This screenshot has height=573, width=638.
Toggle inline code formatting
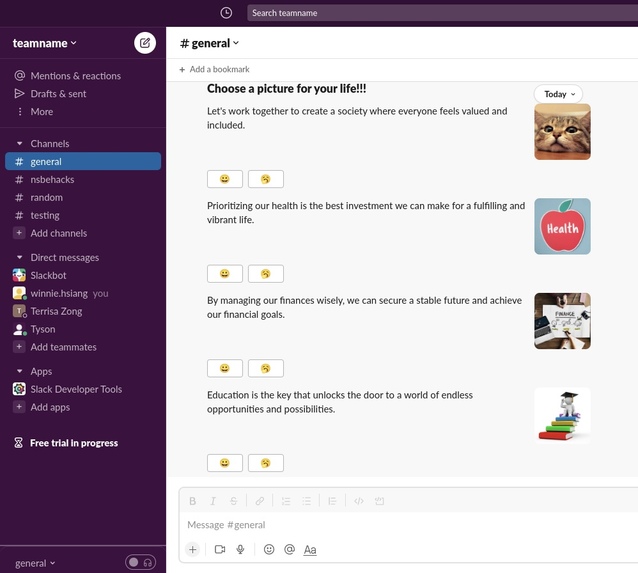pyautogui.click(x=359, y=501)
